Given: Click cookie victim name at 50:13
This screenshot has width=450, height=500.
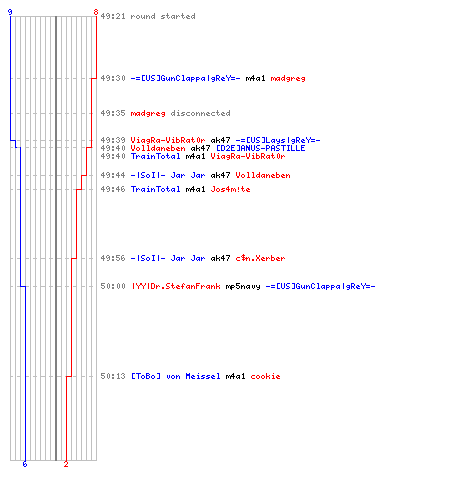Looking at the screenshot, I should coord(265,376).
